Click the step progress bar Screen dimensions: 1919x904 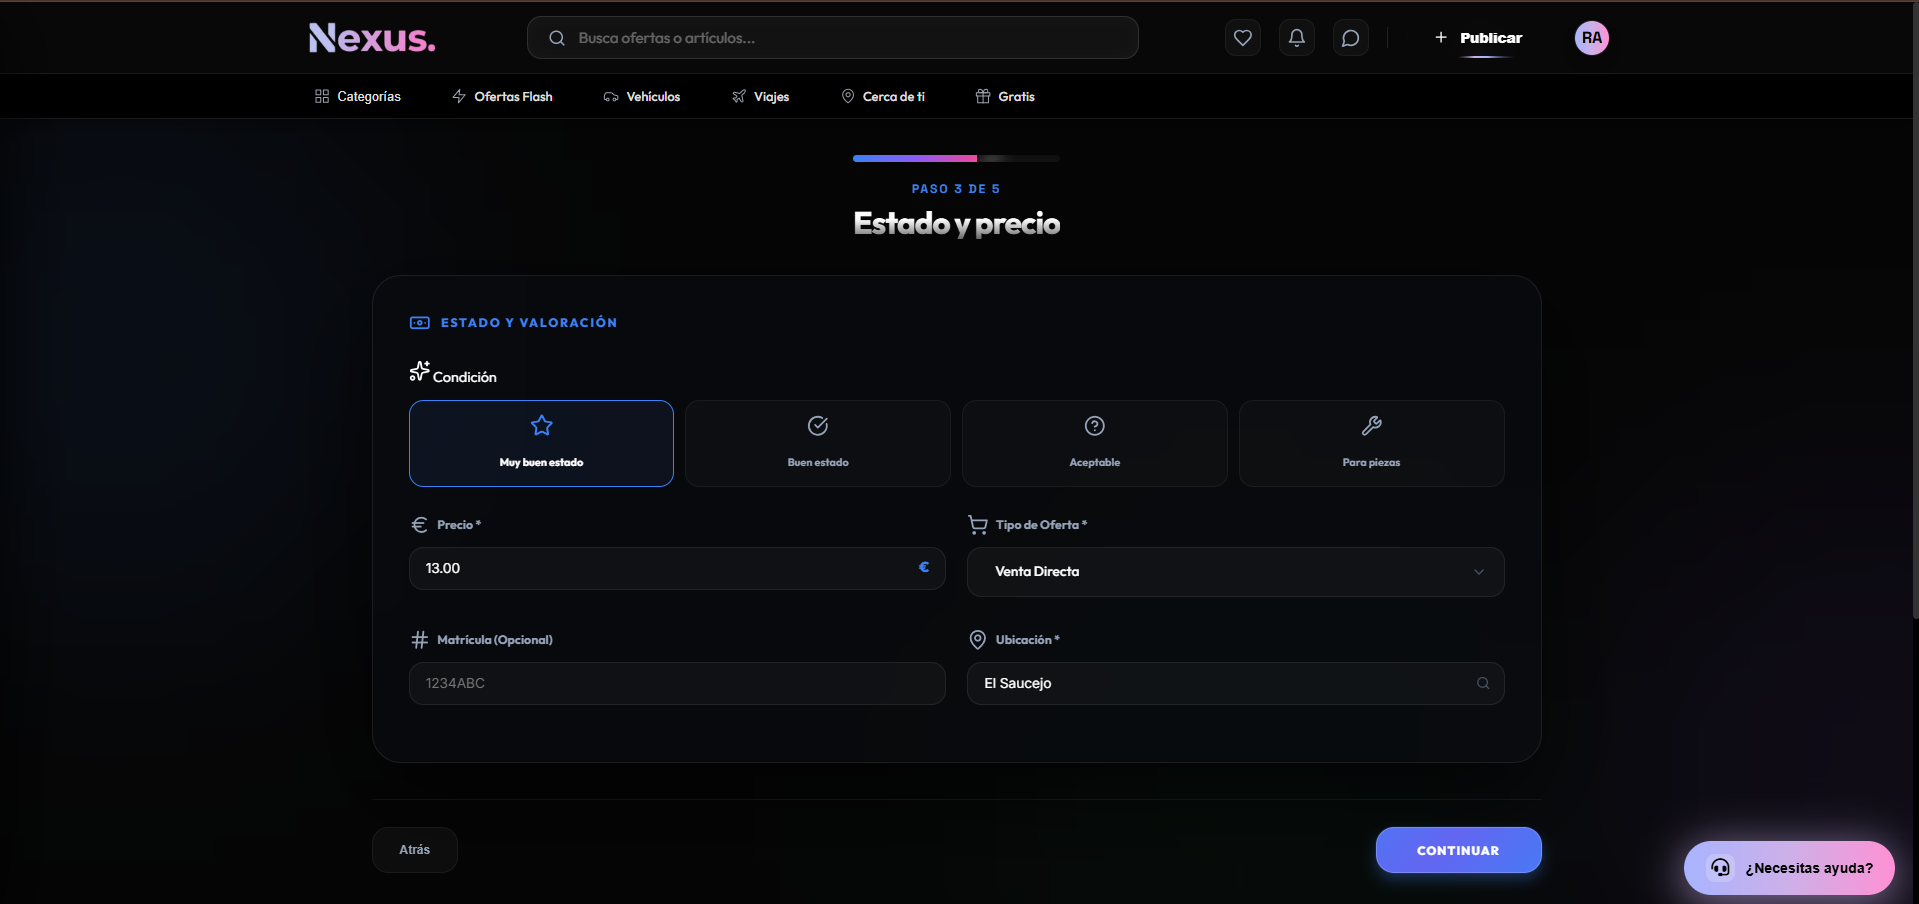956,158
